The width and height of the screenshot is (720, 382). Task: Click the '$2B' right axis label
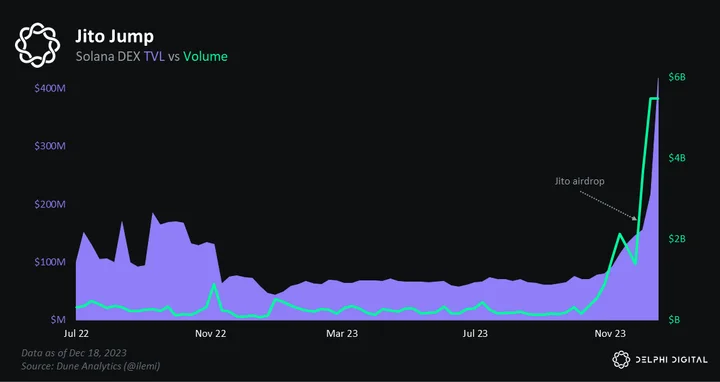(677, 239)
